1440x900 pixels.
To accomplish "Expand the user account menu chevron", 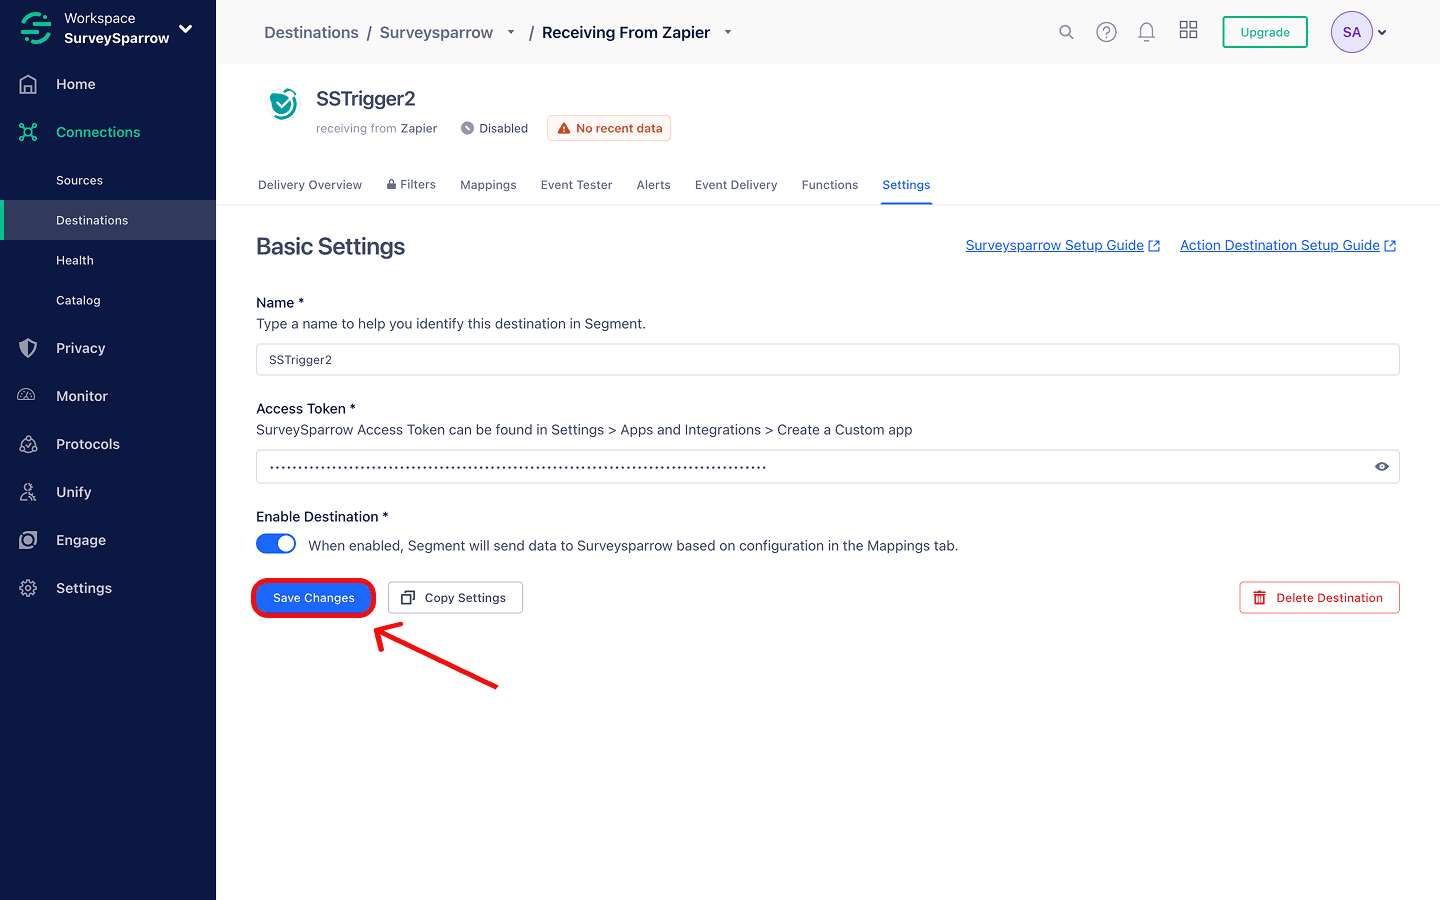I will click(1382, 32).
